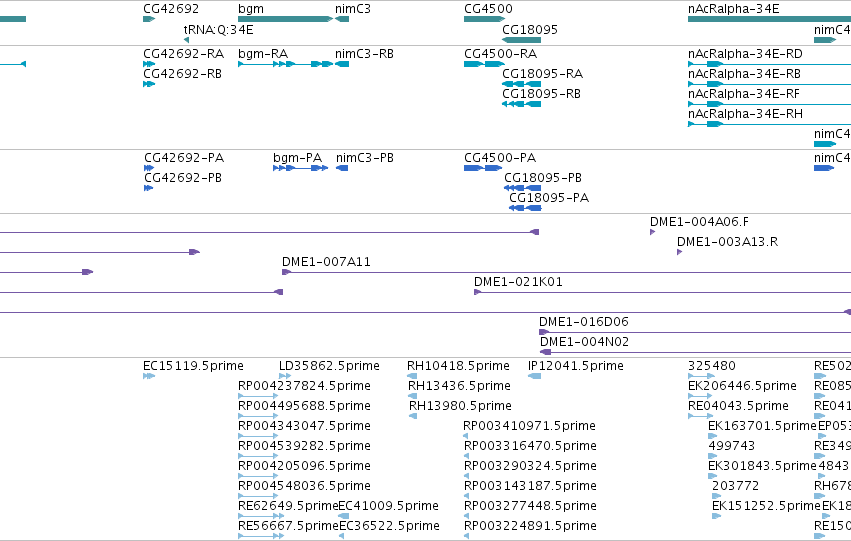The width and height of the screenshot is (851, 541).
Task: Select the nimC3-PB protein
Action: [x=342, y=168]
